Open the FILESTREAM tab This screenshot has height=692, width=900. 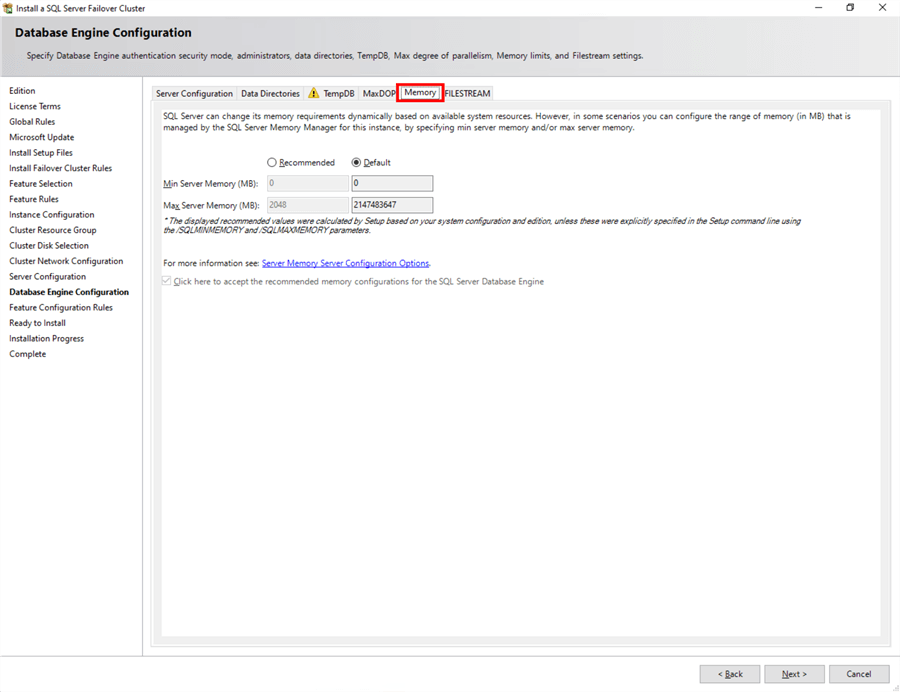[467, 94]
